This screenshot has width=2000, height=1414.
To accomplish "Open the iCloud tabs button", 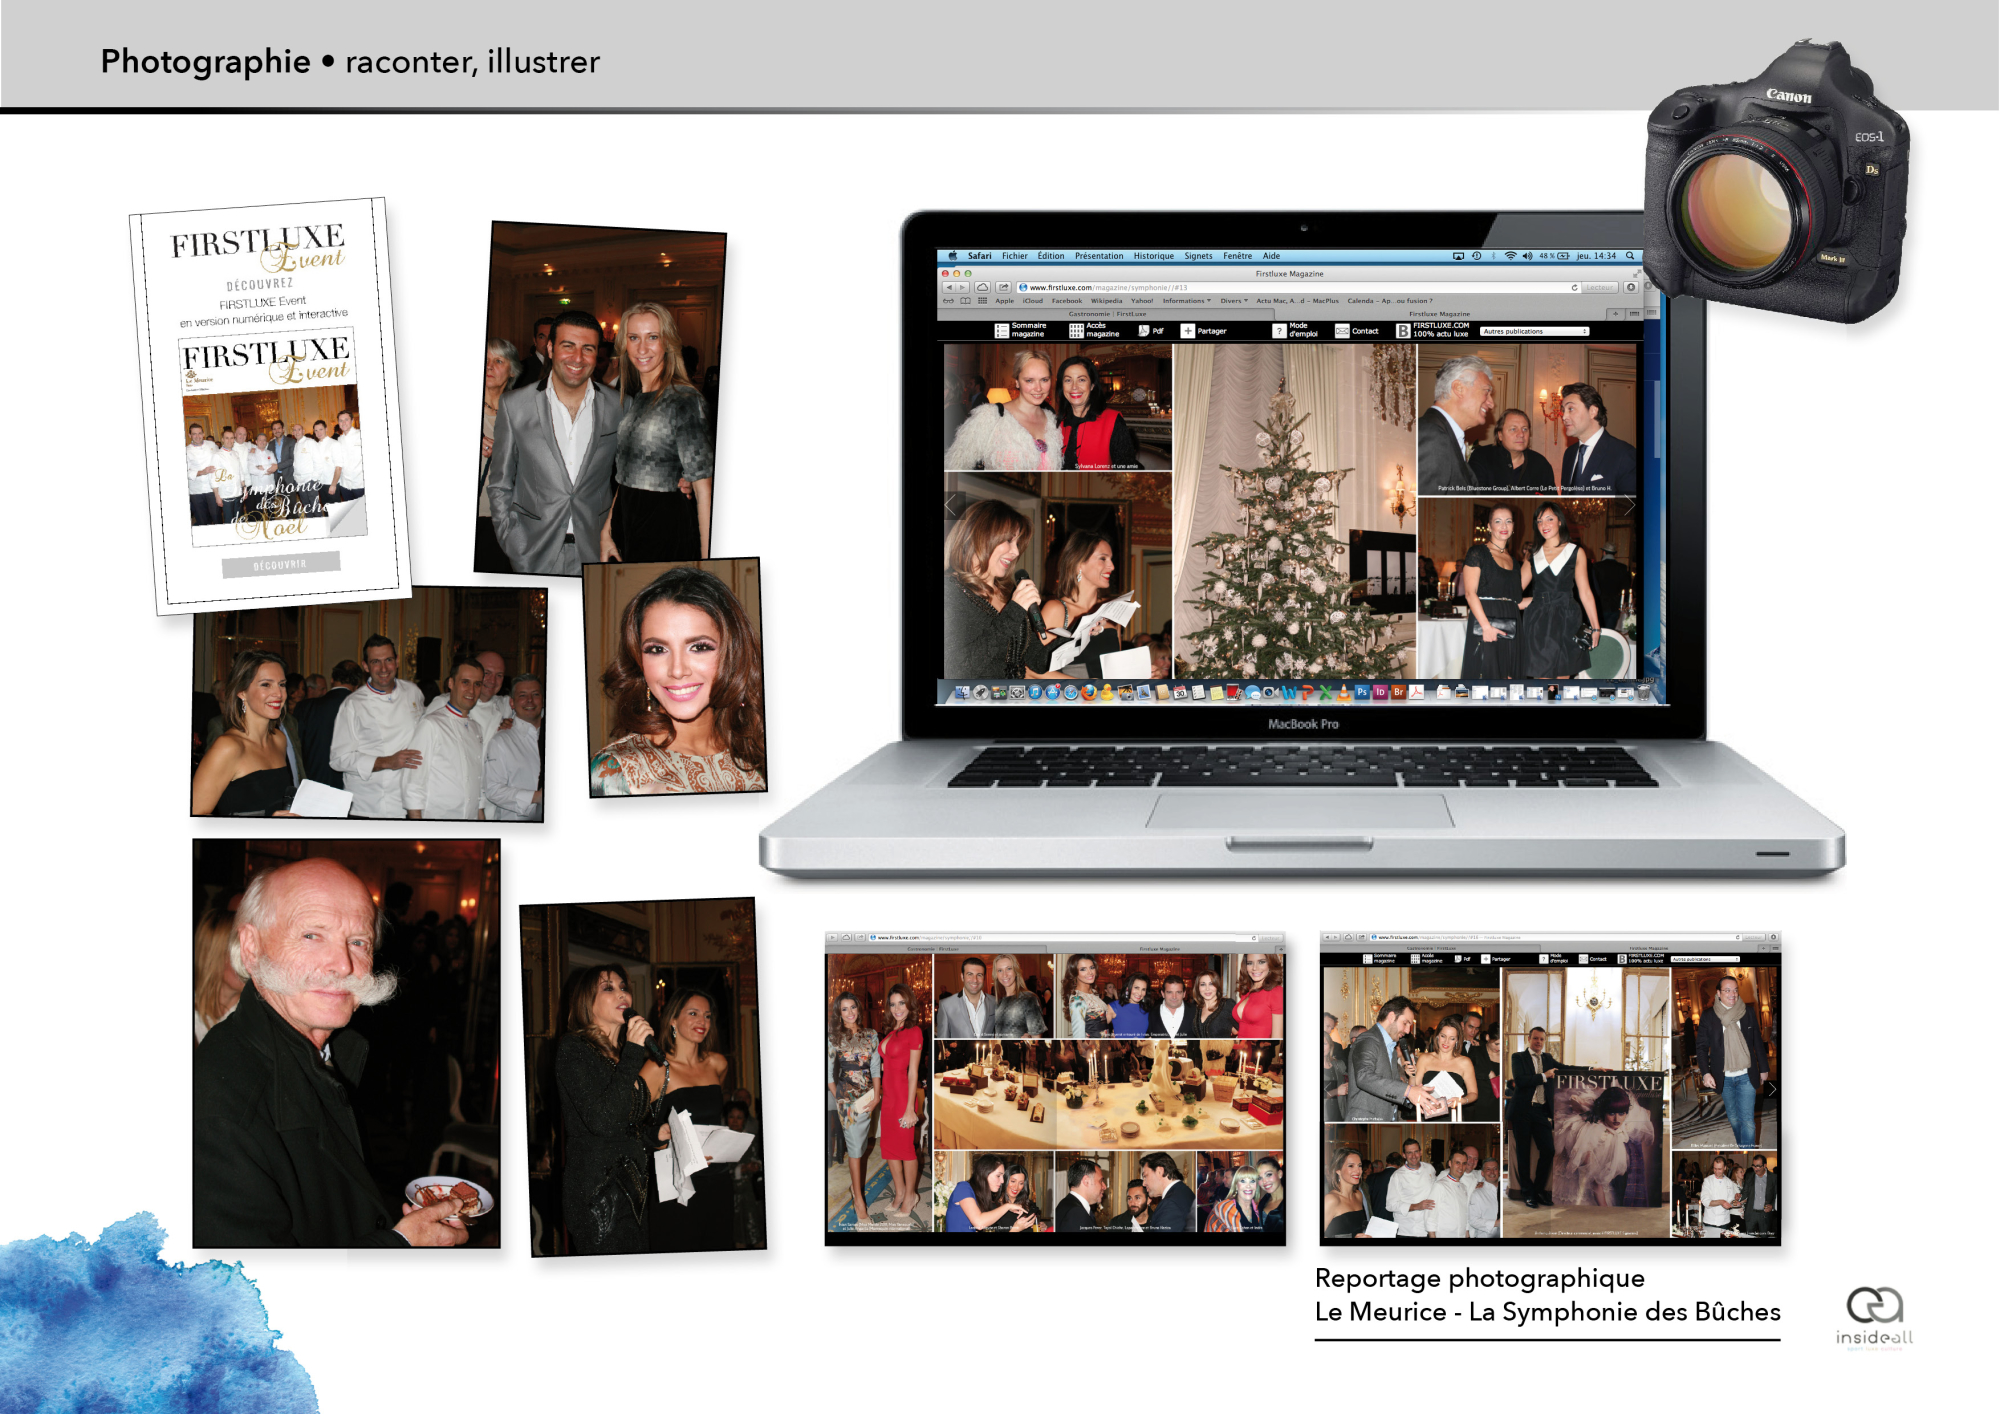I will (x=982, y=287).
